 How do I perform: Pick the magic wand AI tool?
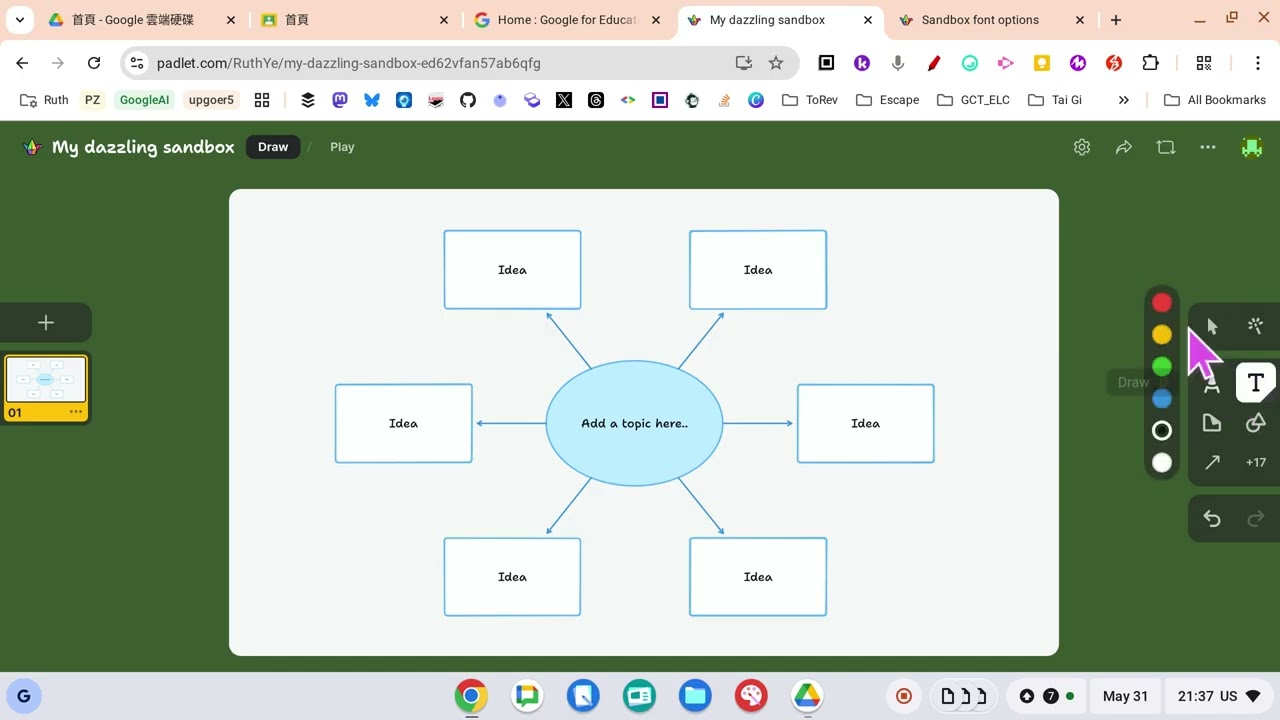point(1256,326)
